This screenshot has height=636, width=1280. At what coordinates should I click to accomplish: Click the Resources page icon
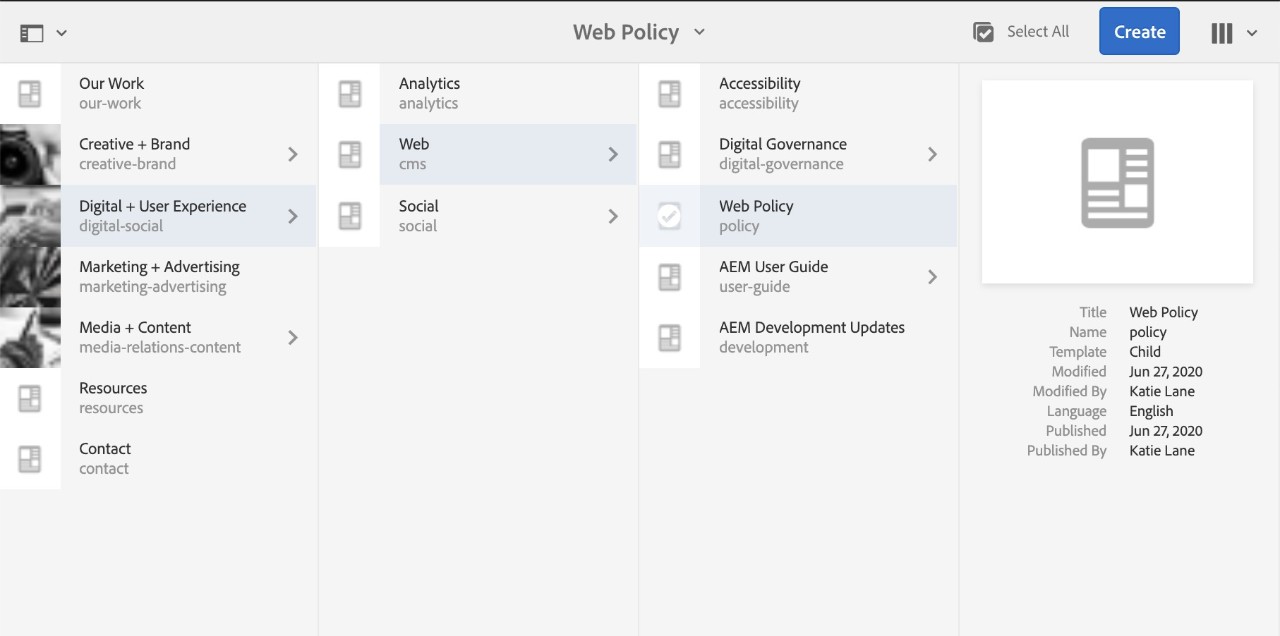pyautogui.click(x=30, y=398)
